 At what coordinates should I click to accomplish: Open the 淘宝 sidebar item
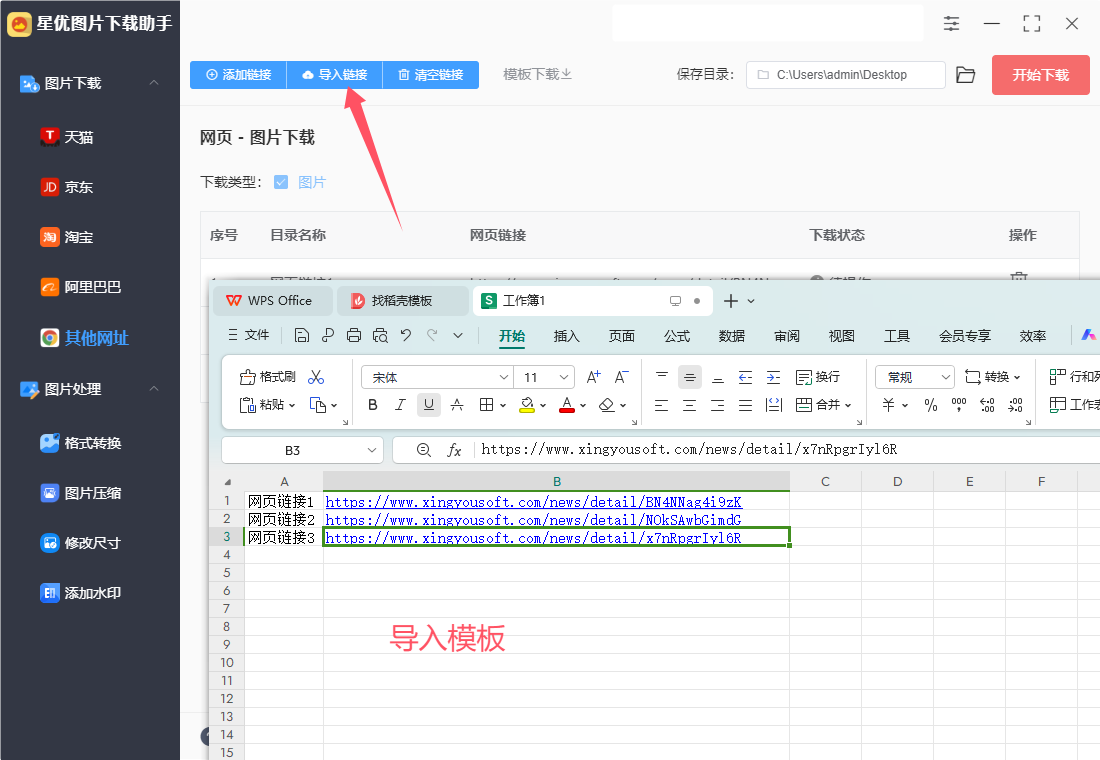tap(67, 237)
